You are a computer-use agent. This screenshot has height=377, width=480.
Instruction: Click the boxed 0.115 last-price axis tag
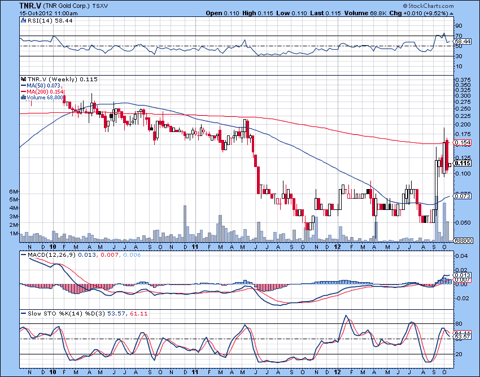click(x=463, y=163)
